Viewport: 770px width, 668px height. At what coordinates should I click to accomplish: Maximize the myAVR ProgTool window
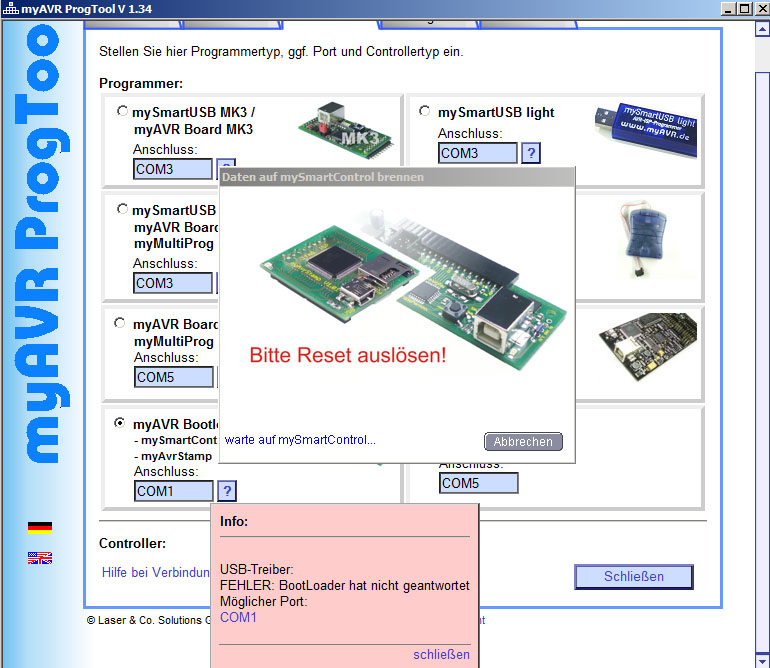tap(744, 8)
